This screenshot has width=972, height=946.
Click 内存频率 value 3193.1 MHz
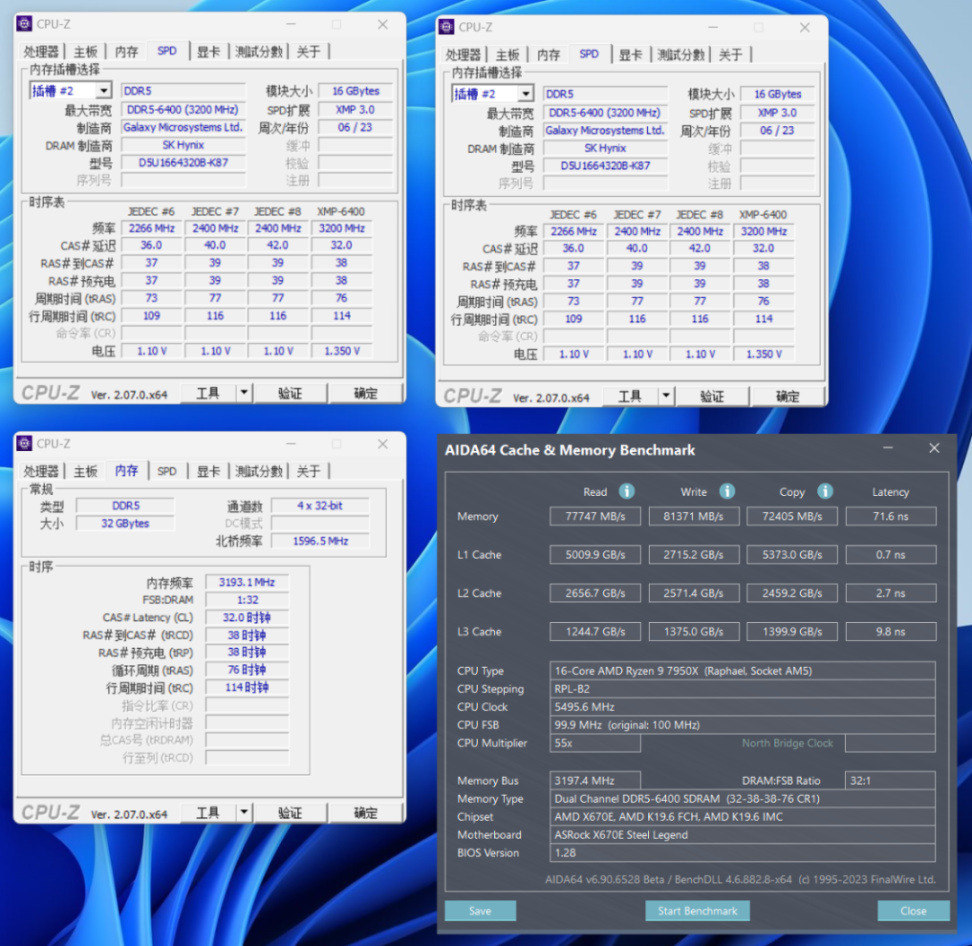click(247, 582)
